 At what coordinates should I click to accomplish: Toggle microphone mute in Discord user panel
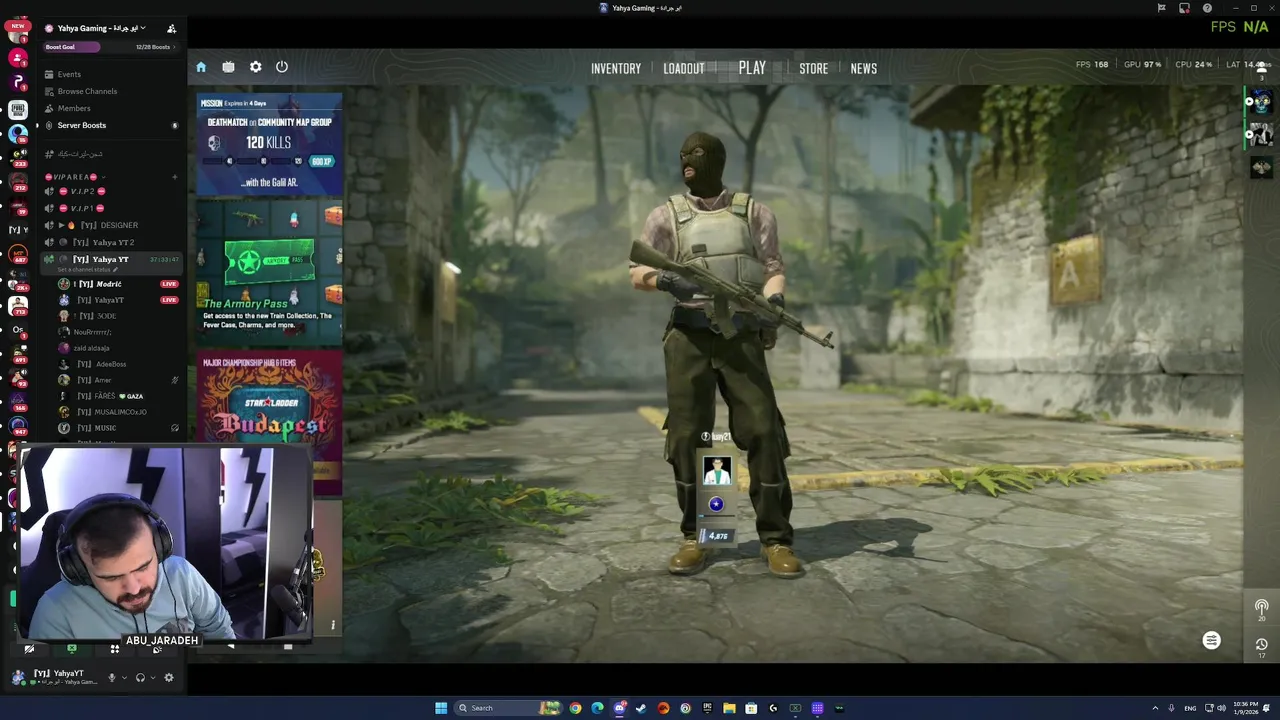pyautogui.click(x=111, y=677)
